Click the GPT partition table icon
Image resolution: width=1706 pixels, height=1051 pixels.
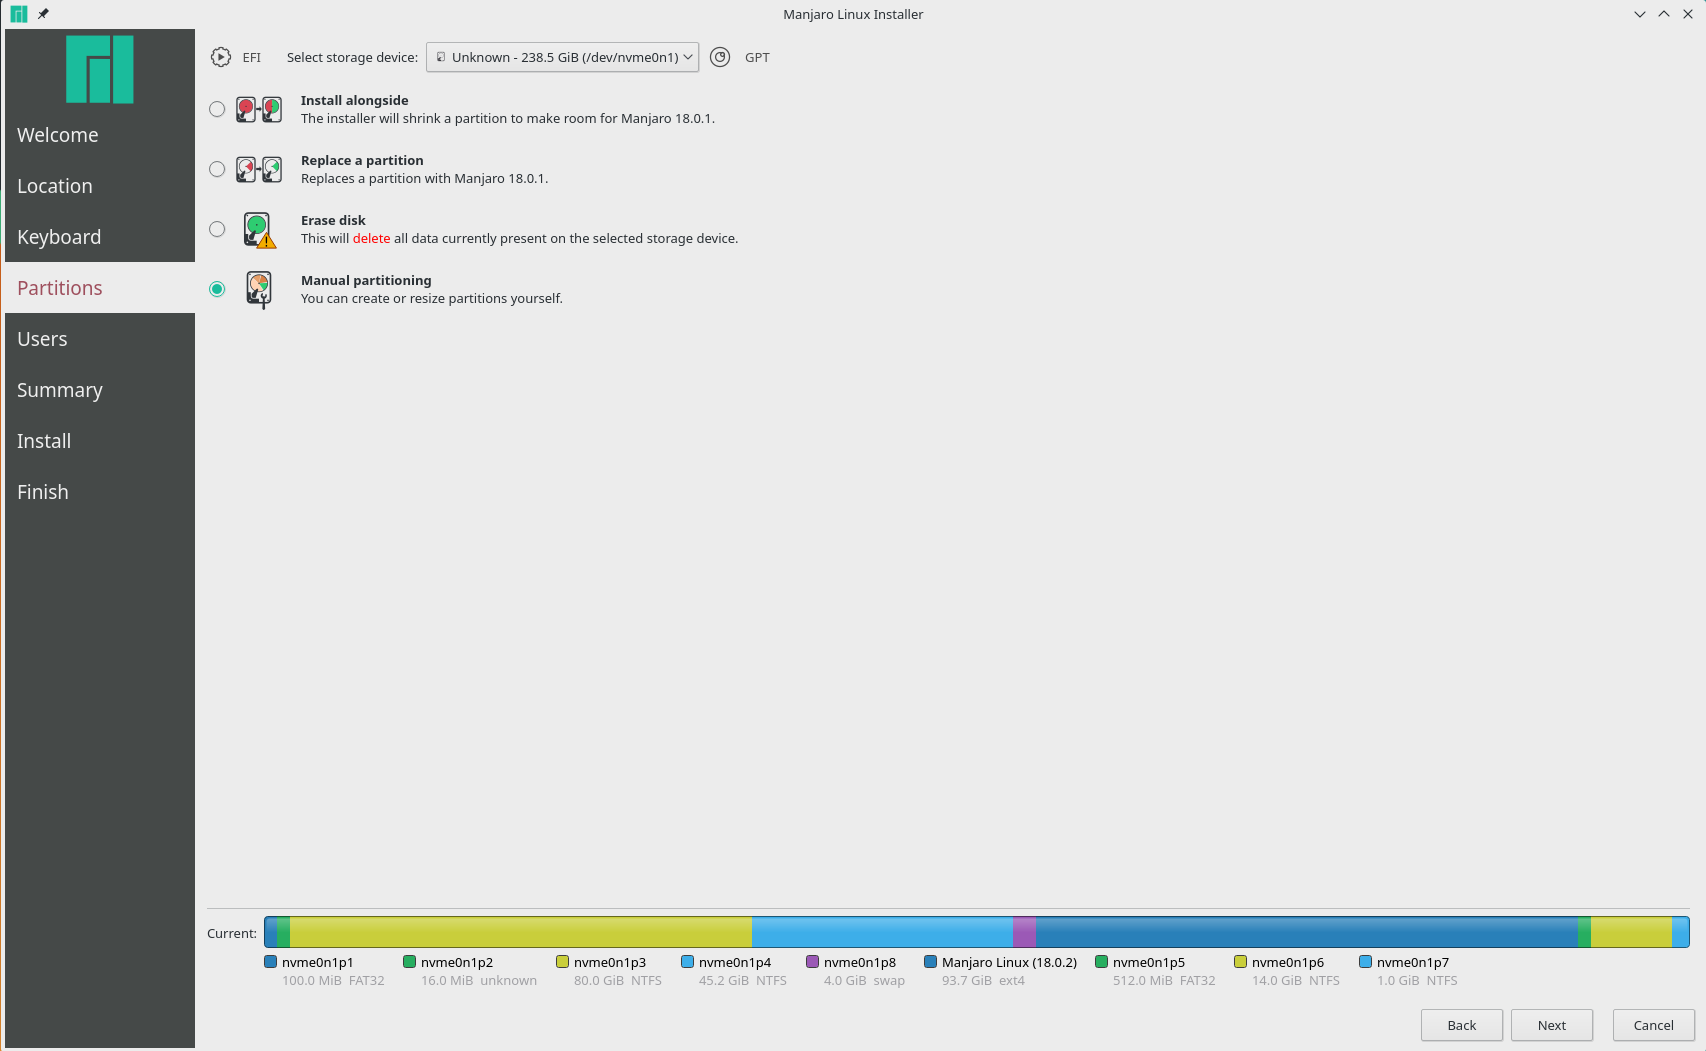tap(720, 57)
